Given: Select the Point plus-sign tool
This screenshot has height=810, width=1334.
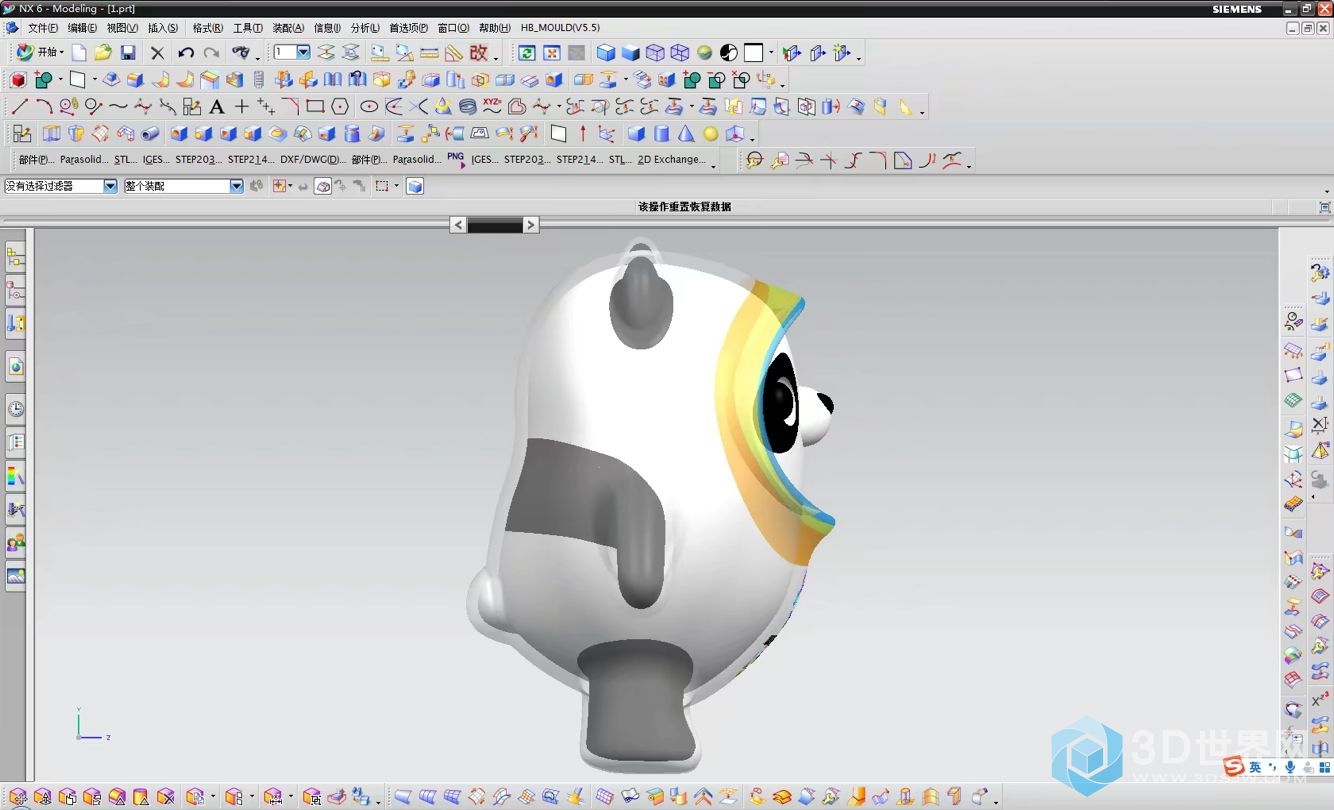Looking at the screenshot, I should point(241,106).
